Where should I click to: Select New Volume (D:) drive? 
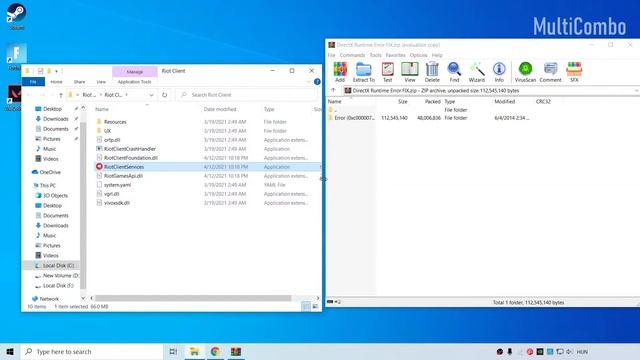pyautogui.click(x=57, y=276)
